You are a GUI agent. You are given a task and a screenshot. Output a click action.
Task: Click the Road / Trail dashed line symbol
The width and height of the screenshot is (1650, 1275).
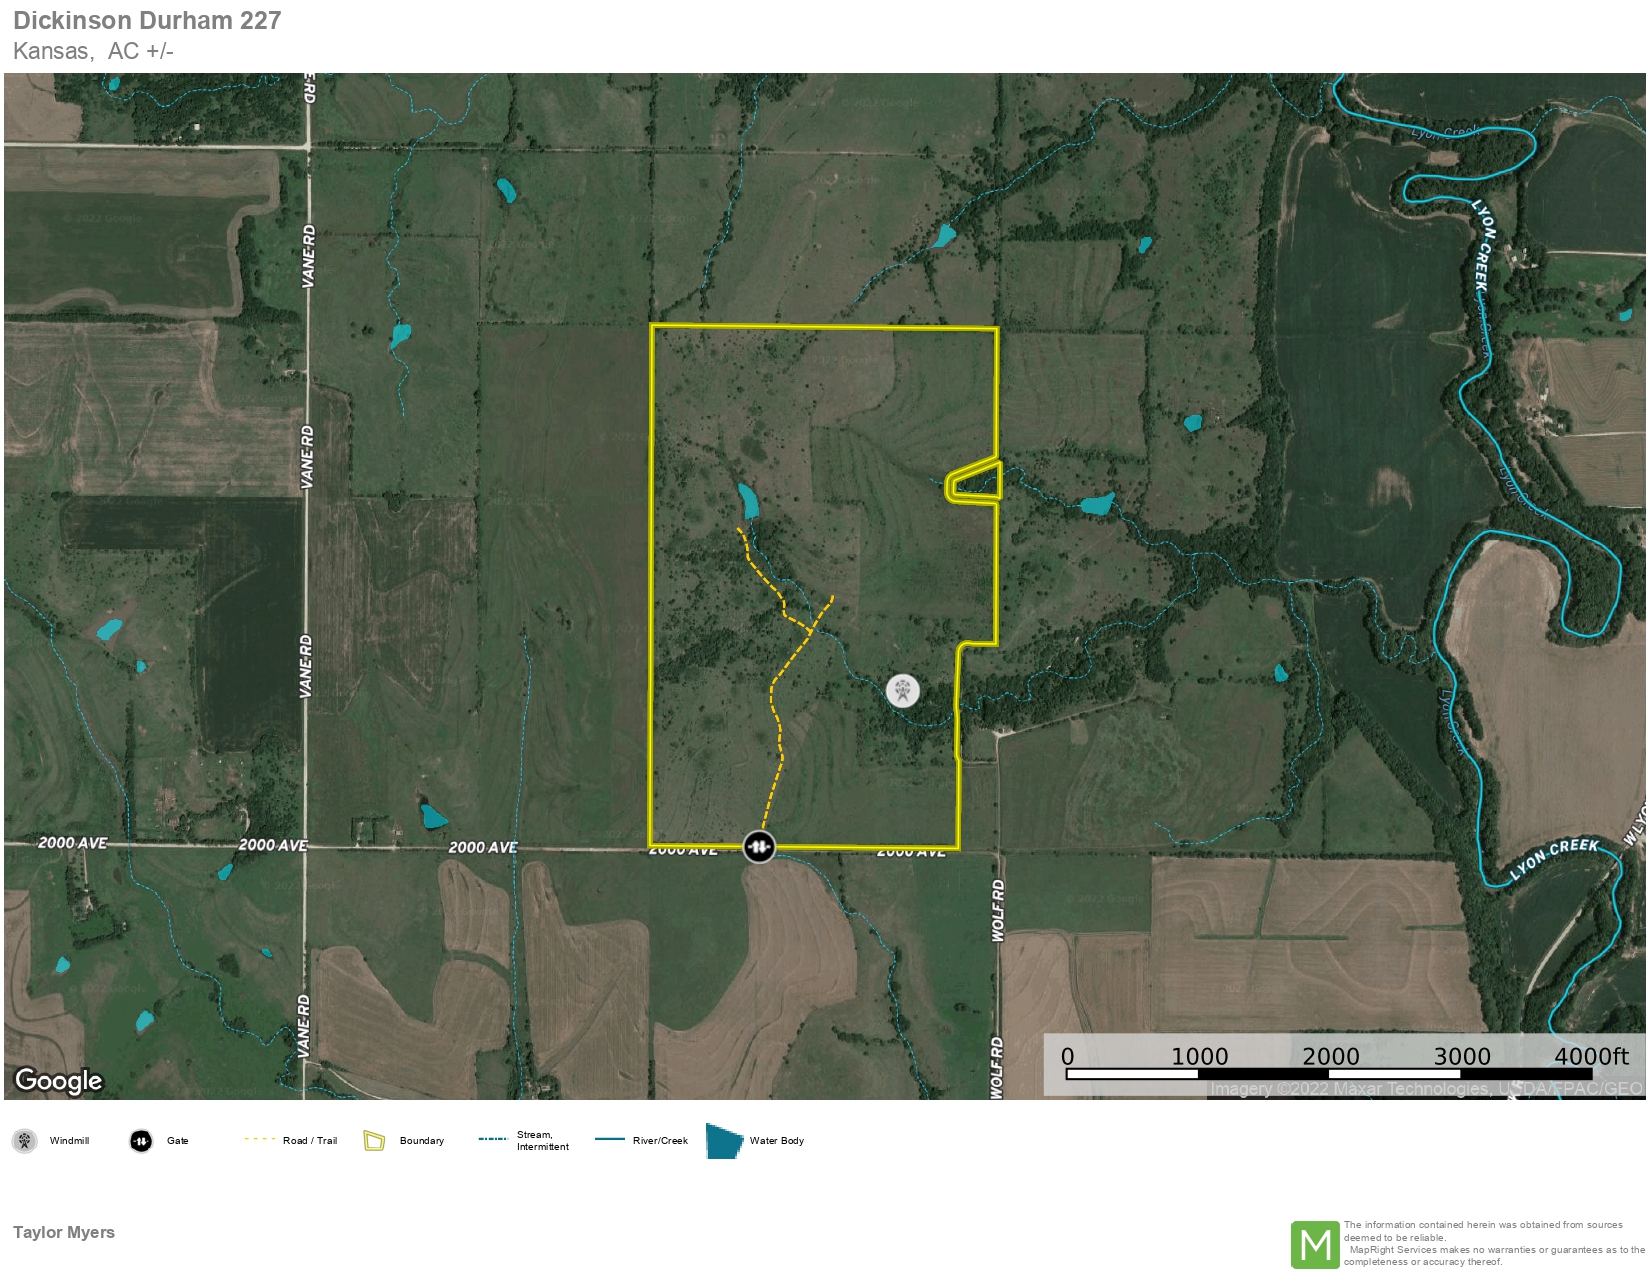point(260,1139)
